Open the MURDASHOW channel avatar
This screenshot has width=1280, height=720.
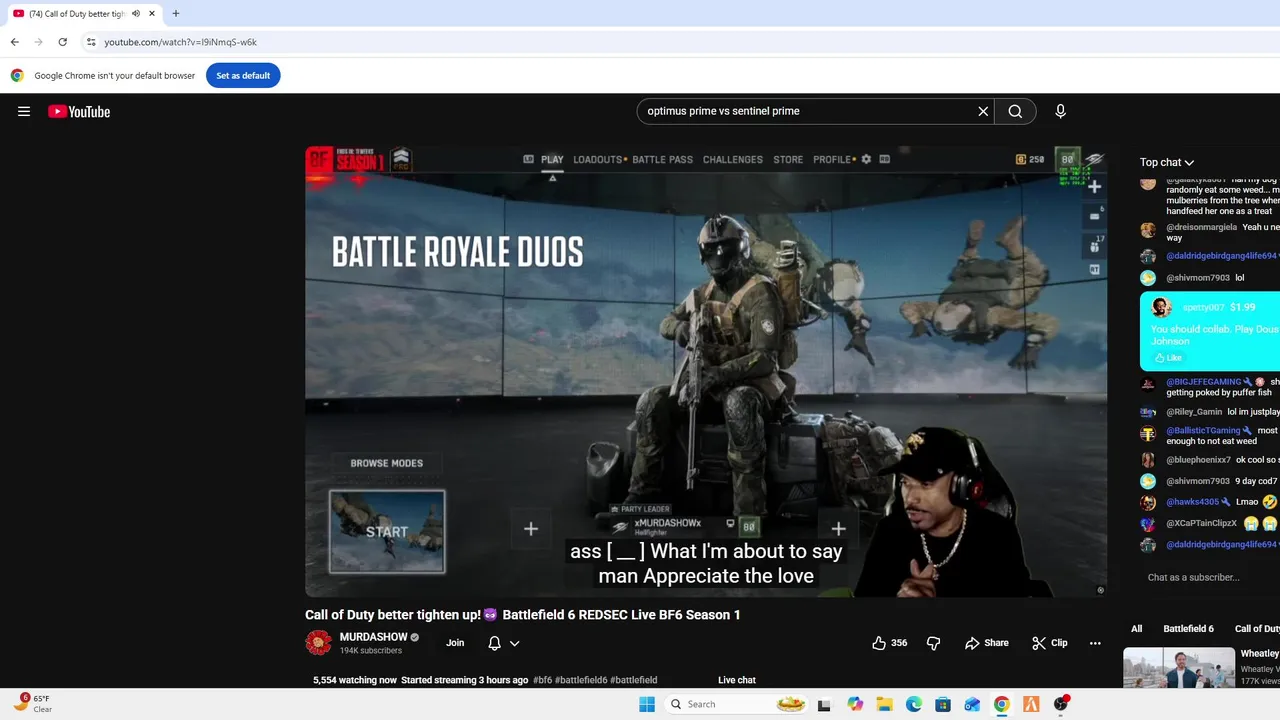[318, 643]
